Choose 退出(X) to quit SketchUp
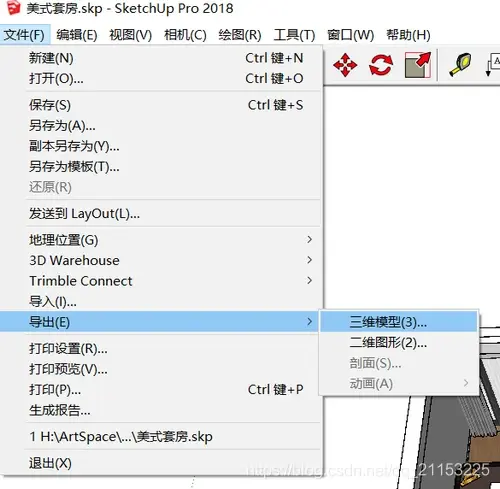Image resolution: width=500 pixels, height=489 pixels. point(161,463)
